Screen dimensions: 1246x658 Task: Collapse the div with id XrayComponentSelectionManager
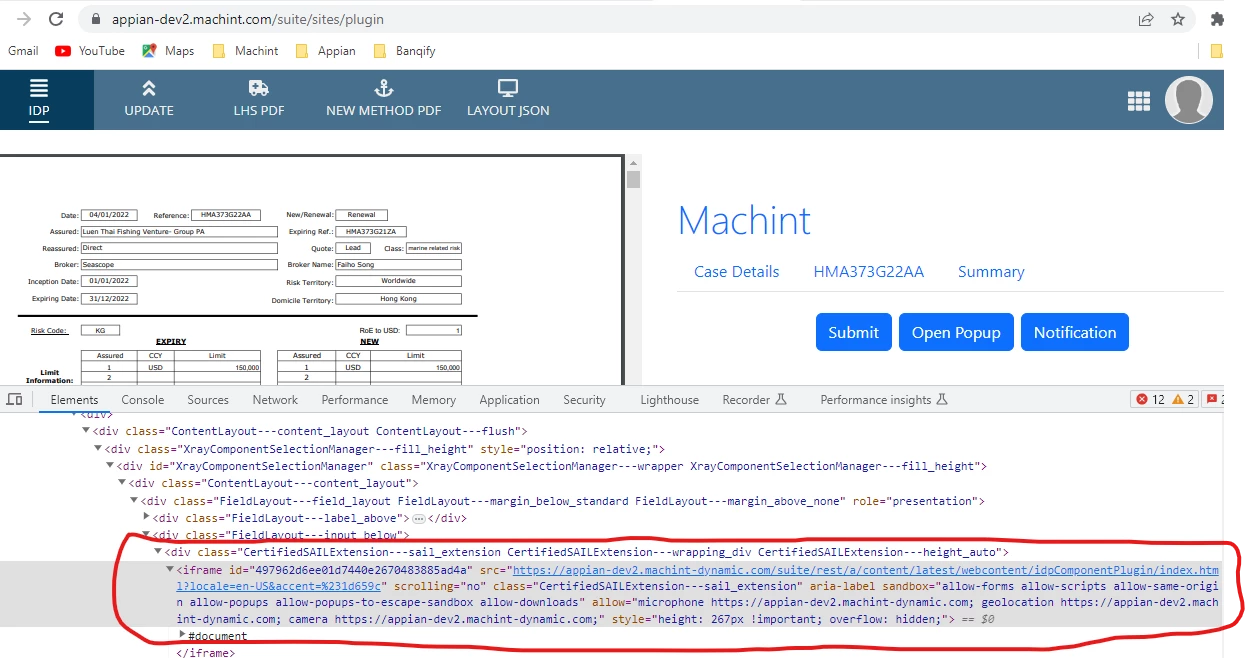pyautogui.click(x=110, y=466)
